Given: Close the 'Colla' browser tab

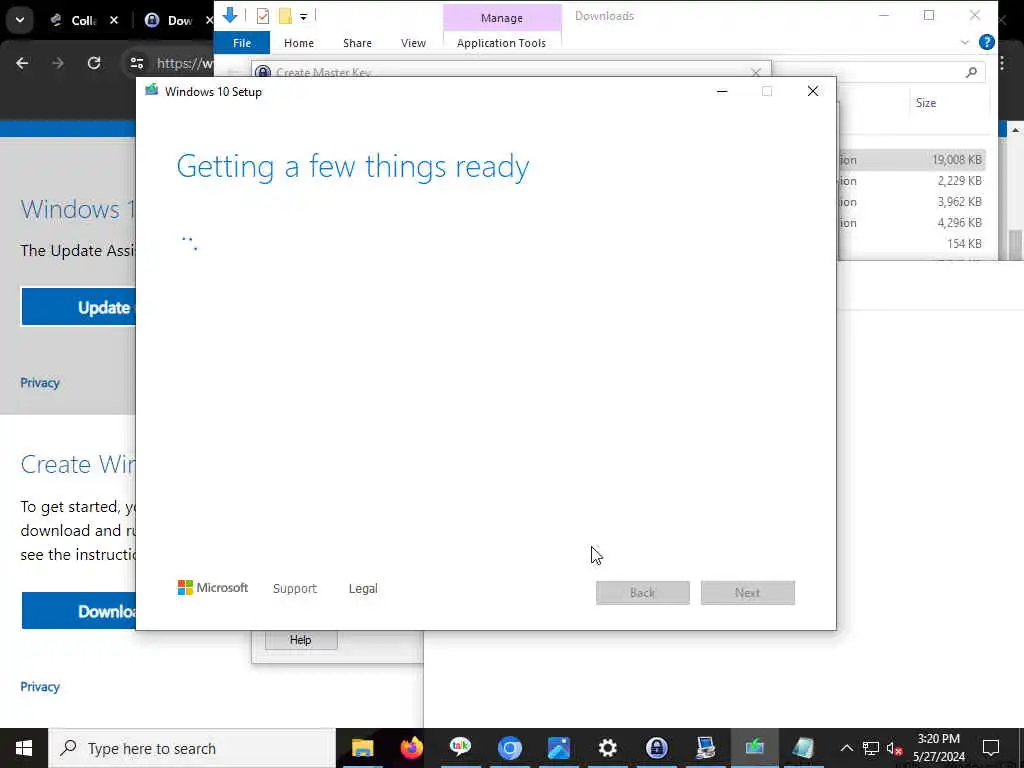Looking at the screenshot, I should pos(114,20).
